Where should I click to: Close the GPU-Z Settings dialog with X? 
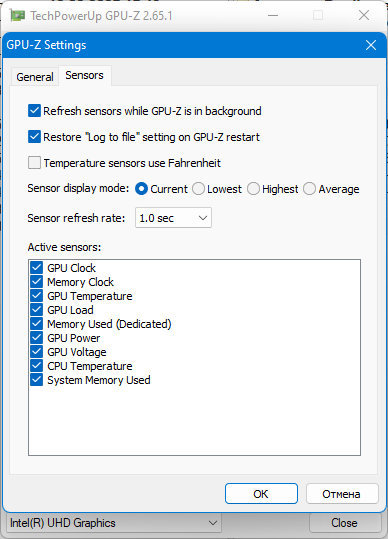click(x=371, y=45)
